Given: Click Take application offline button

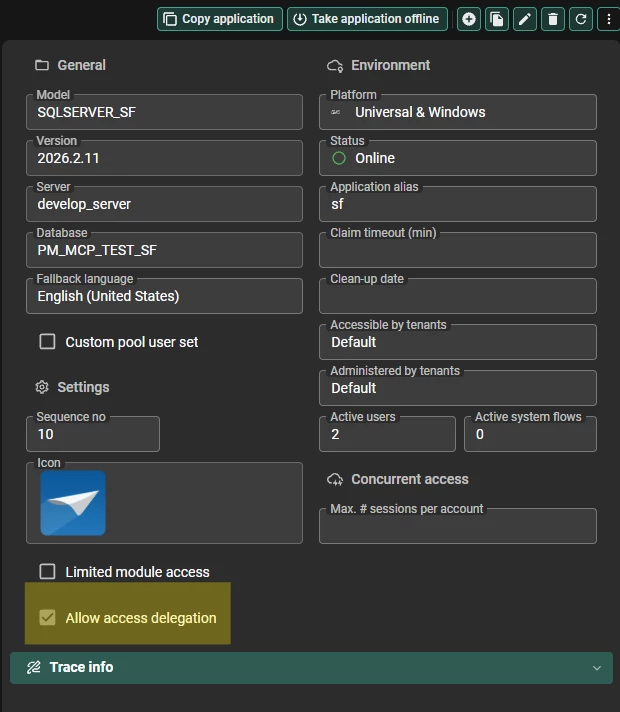Looking at the screenshot, I should [x=367, y=19].
